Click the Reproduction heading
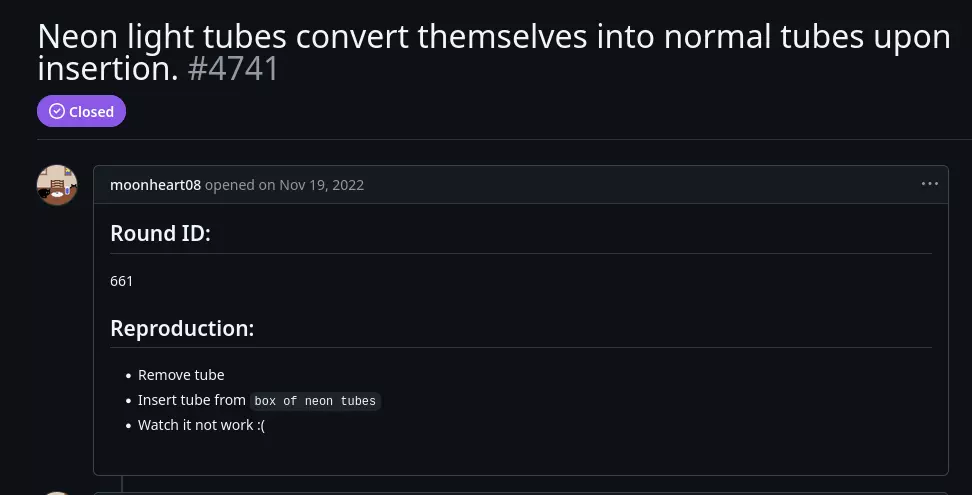 pos(182,328)
